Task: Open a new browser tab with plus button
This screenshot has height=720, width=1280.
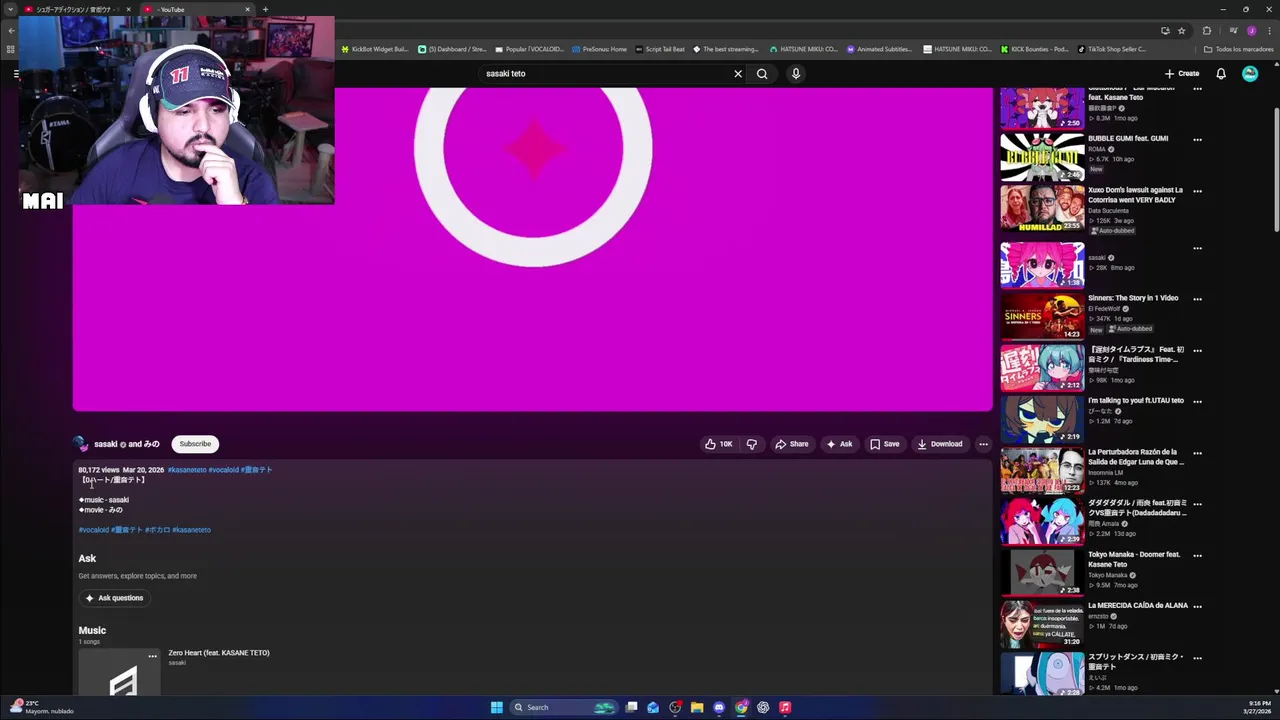Action: (x=265, y=9)
